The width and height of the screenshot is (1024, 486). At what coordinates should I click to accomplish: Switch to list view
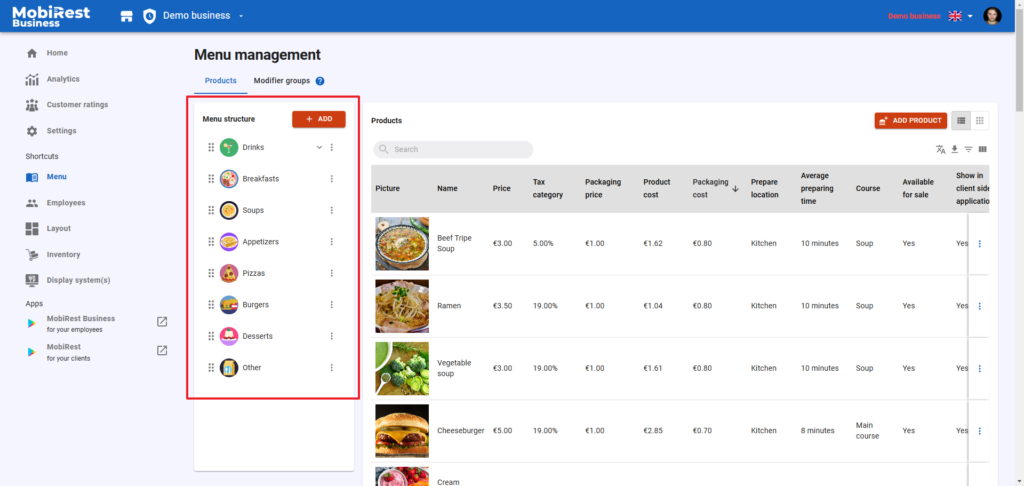(961, 121)
